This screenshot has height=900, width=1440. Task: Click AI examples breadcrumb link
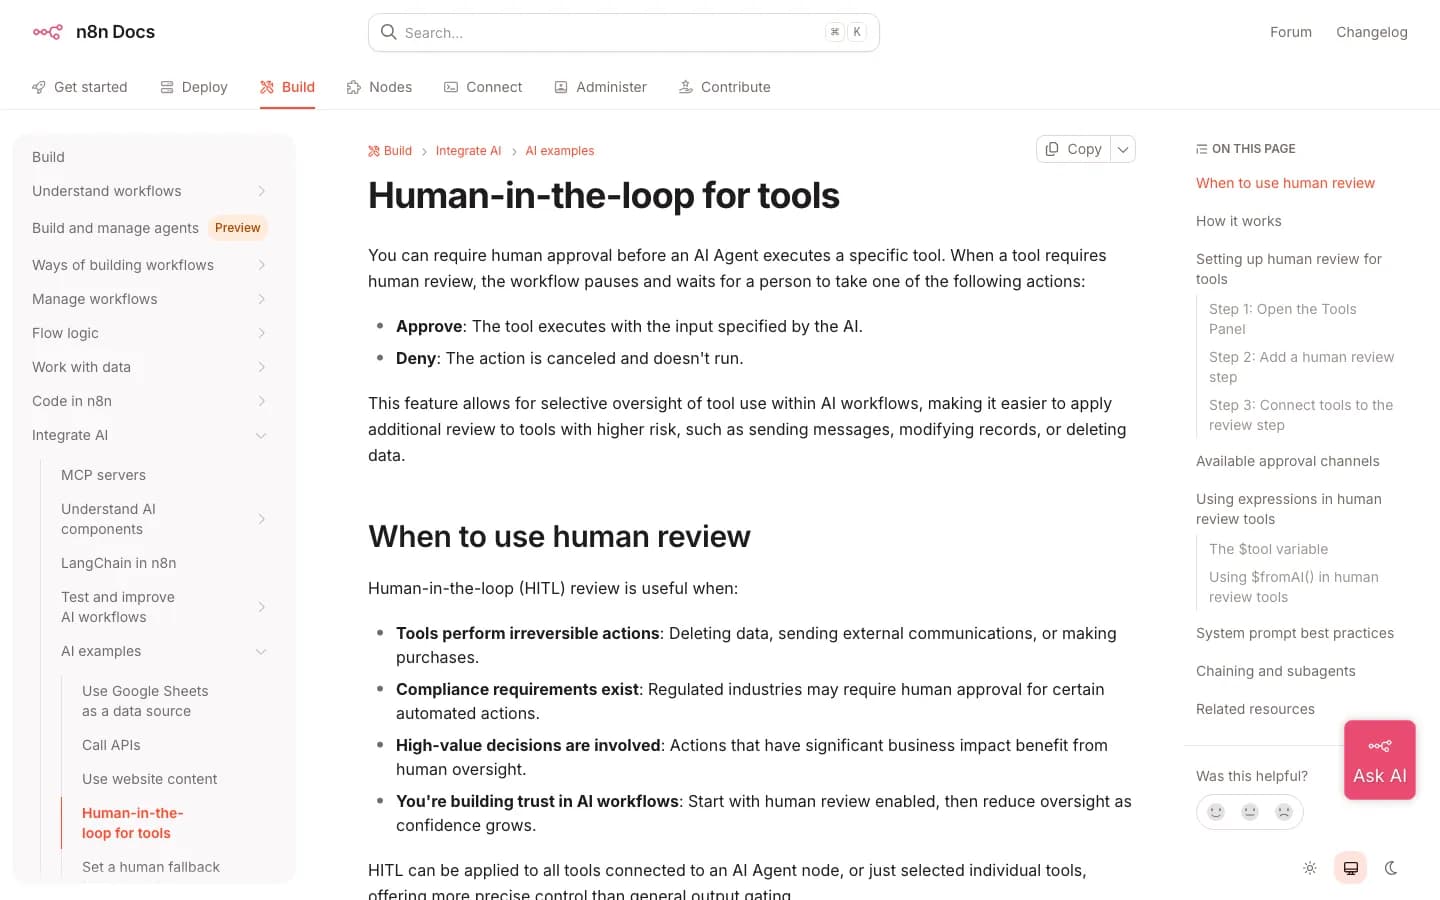(560, 151)
